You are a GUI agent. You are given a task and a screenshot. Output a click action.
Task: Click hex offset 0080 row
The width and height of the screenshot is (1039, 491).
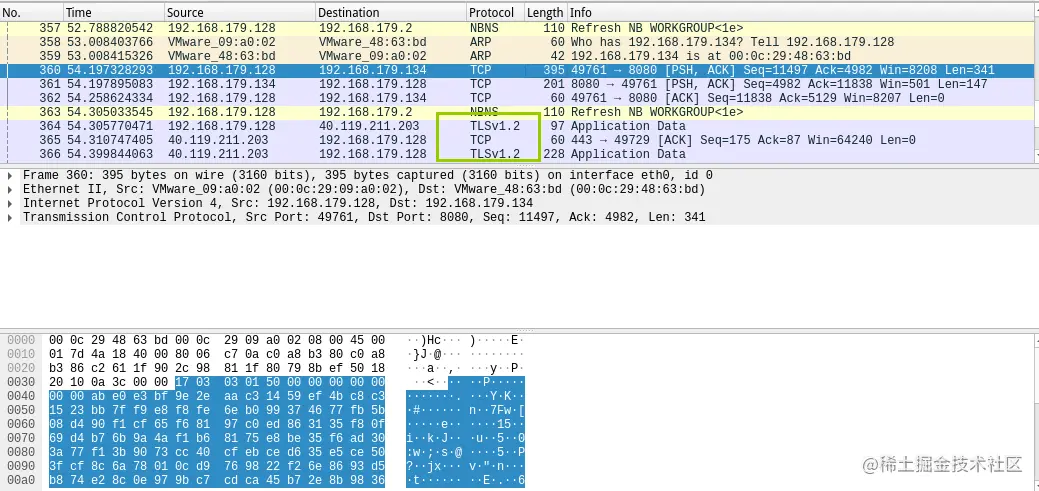(20, 453)
